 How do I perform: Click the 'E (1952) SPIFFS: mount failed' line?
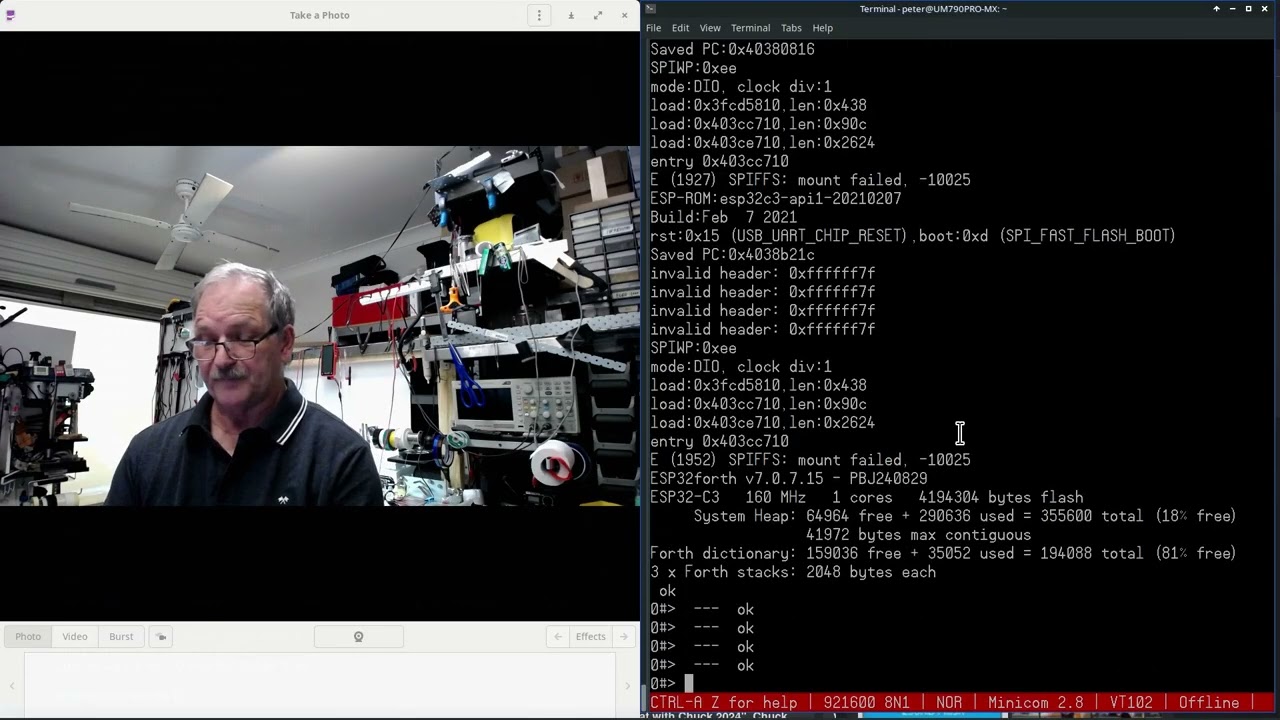point(810,460)
